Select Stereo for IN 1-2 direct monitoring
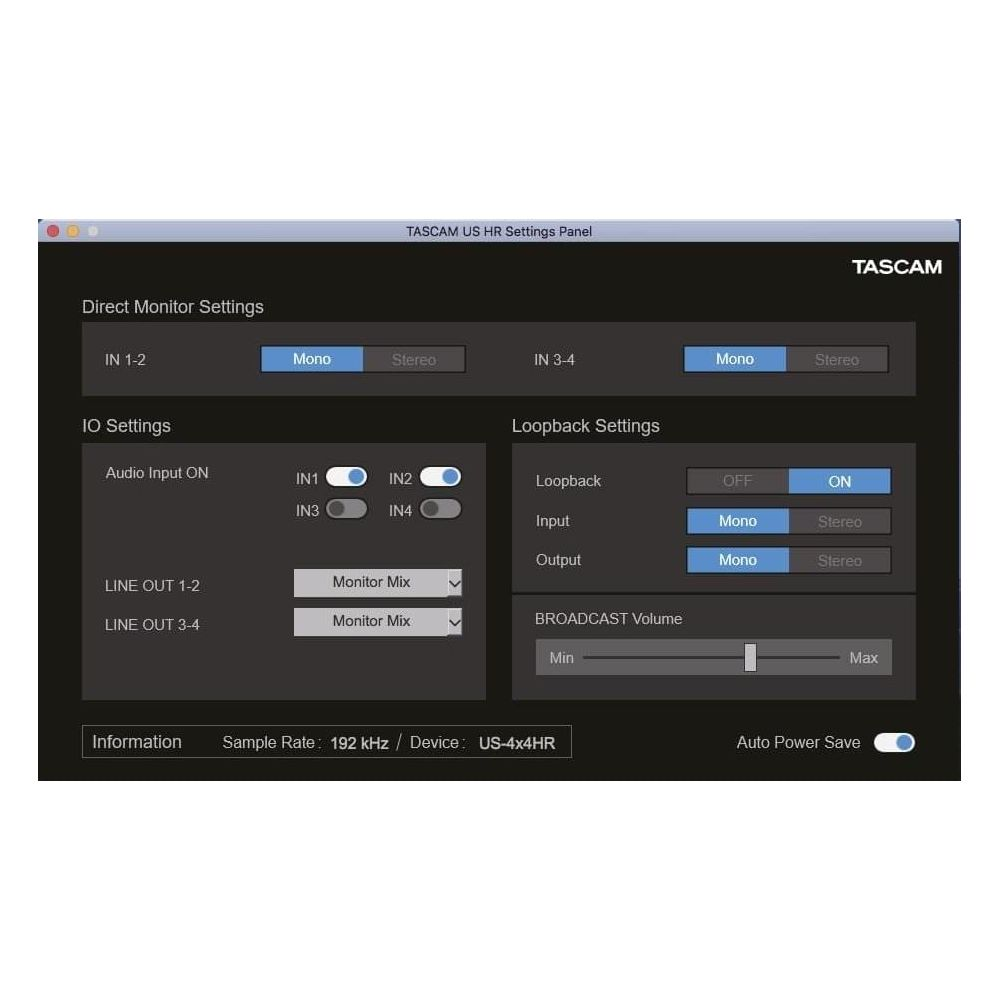The width and height of the screenshot is (1000, 1000). click(x=414, y=359)
